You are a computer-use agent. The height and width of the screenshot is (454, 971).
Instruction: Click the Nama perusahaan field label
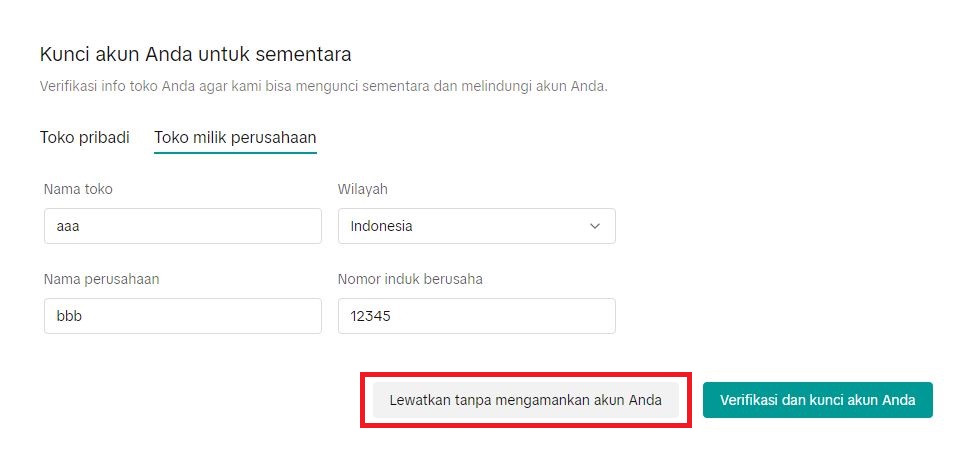tap(102, 279)
